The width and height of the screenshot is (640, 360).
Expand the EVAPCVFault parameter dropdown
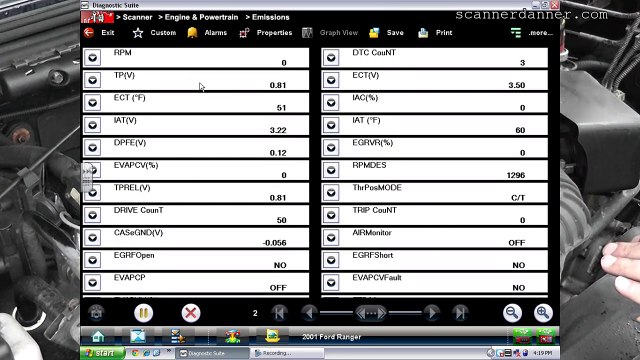(331, 282)
